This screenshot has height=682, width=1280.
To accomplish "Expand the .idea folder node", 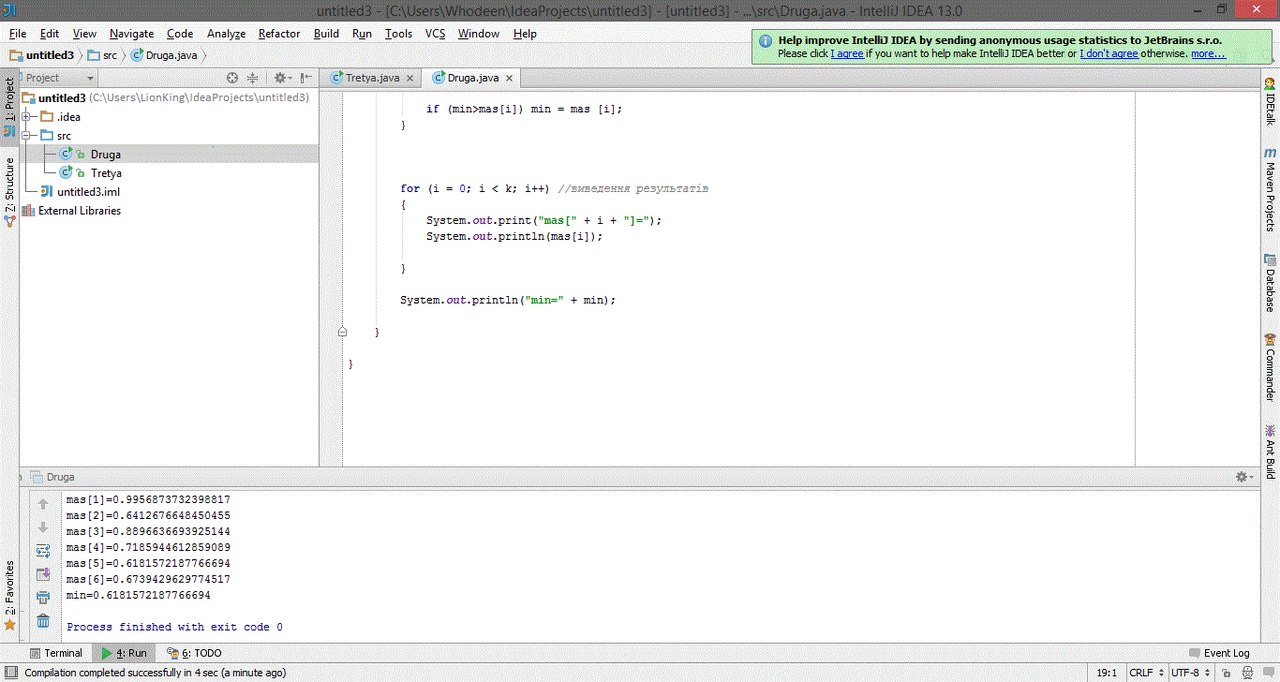I will (27, 117).
